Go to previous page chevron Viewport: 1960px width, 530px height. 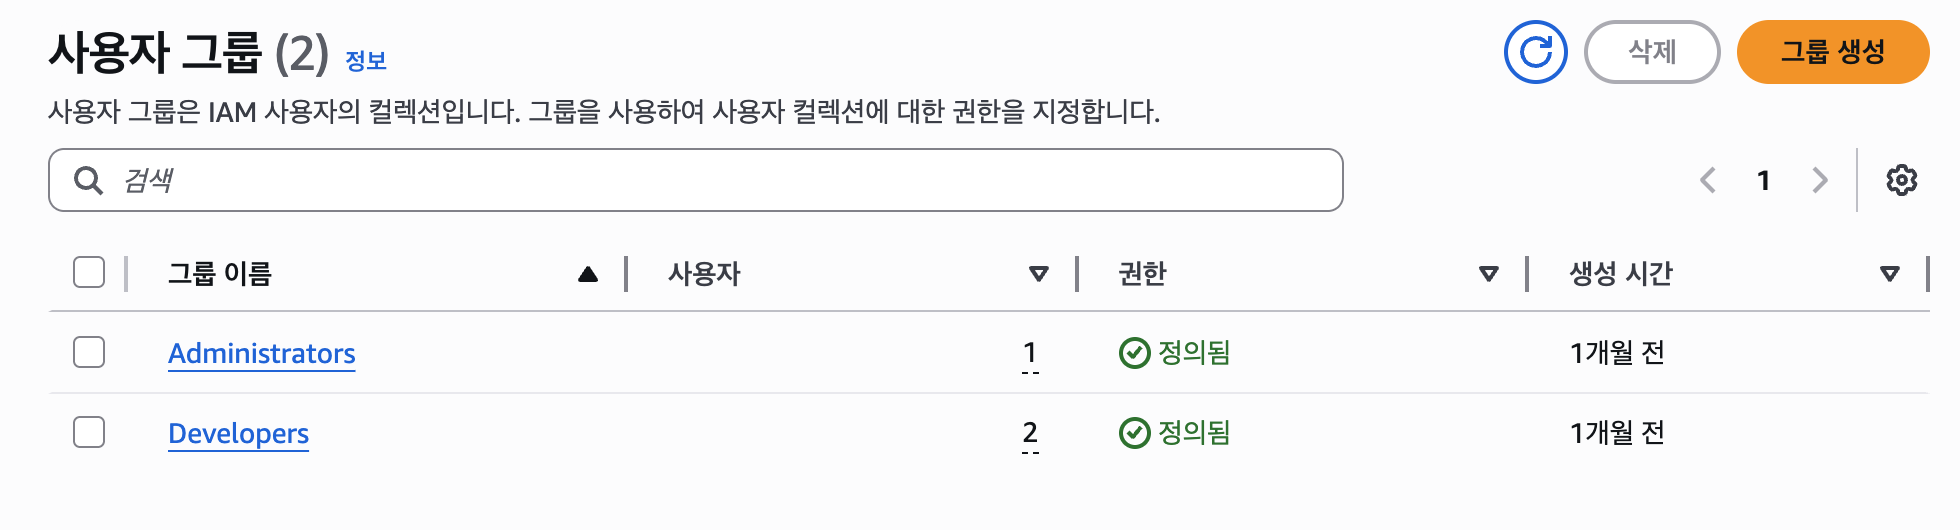point(1708,180)
